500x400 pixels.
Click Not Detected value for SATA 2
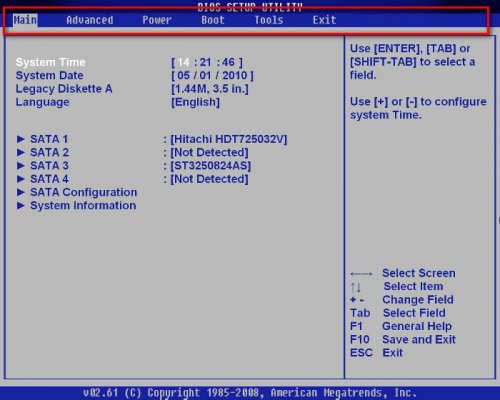coord(209,152)
